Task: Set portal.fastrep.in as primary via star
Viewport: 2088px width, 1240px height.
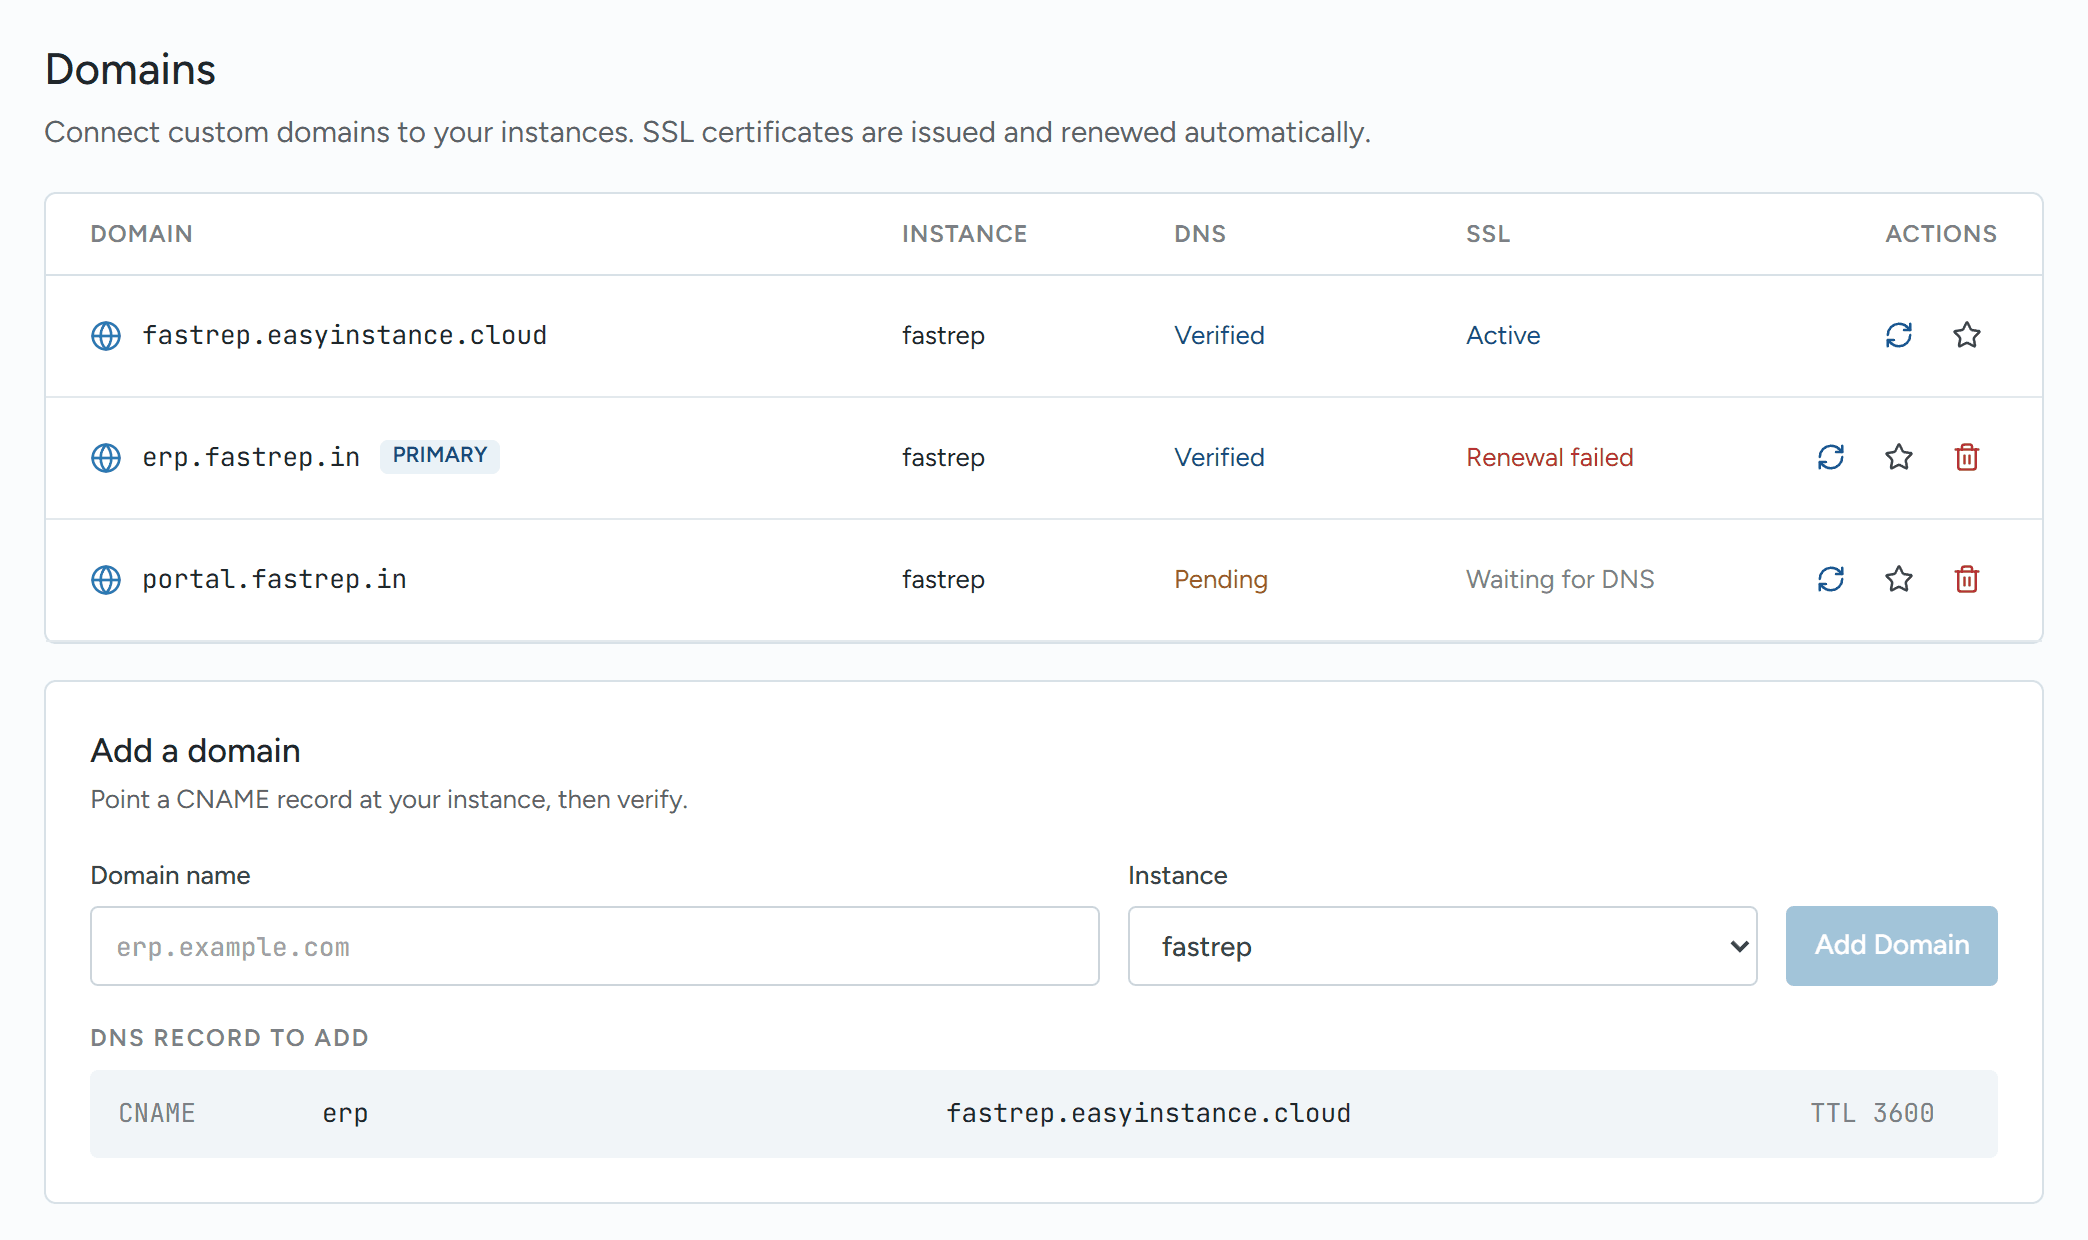Action: pos(1898,579)
